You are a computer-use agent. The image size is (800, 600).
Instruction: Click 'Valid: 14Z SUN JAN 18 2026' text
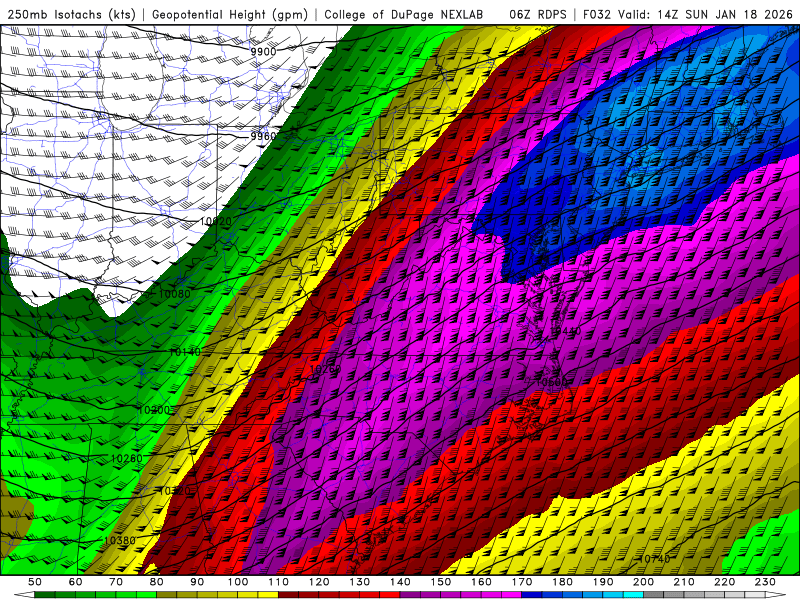coord(706,14)
